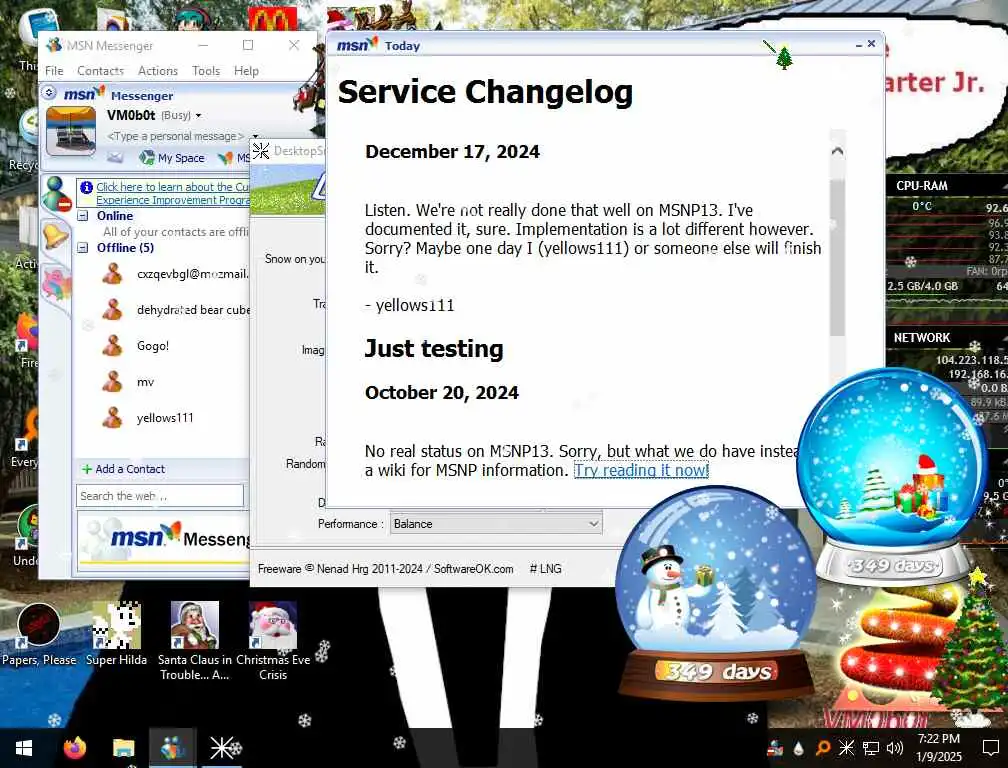Open the Santa Claus in Trouble desktop shortcut
This screenshot has height=768, width=1008.
pyautogui.click(x=195, y=641)
